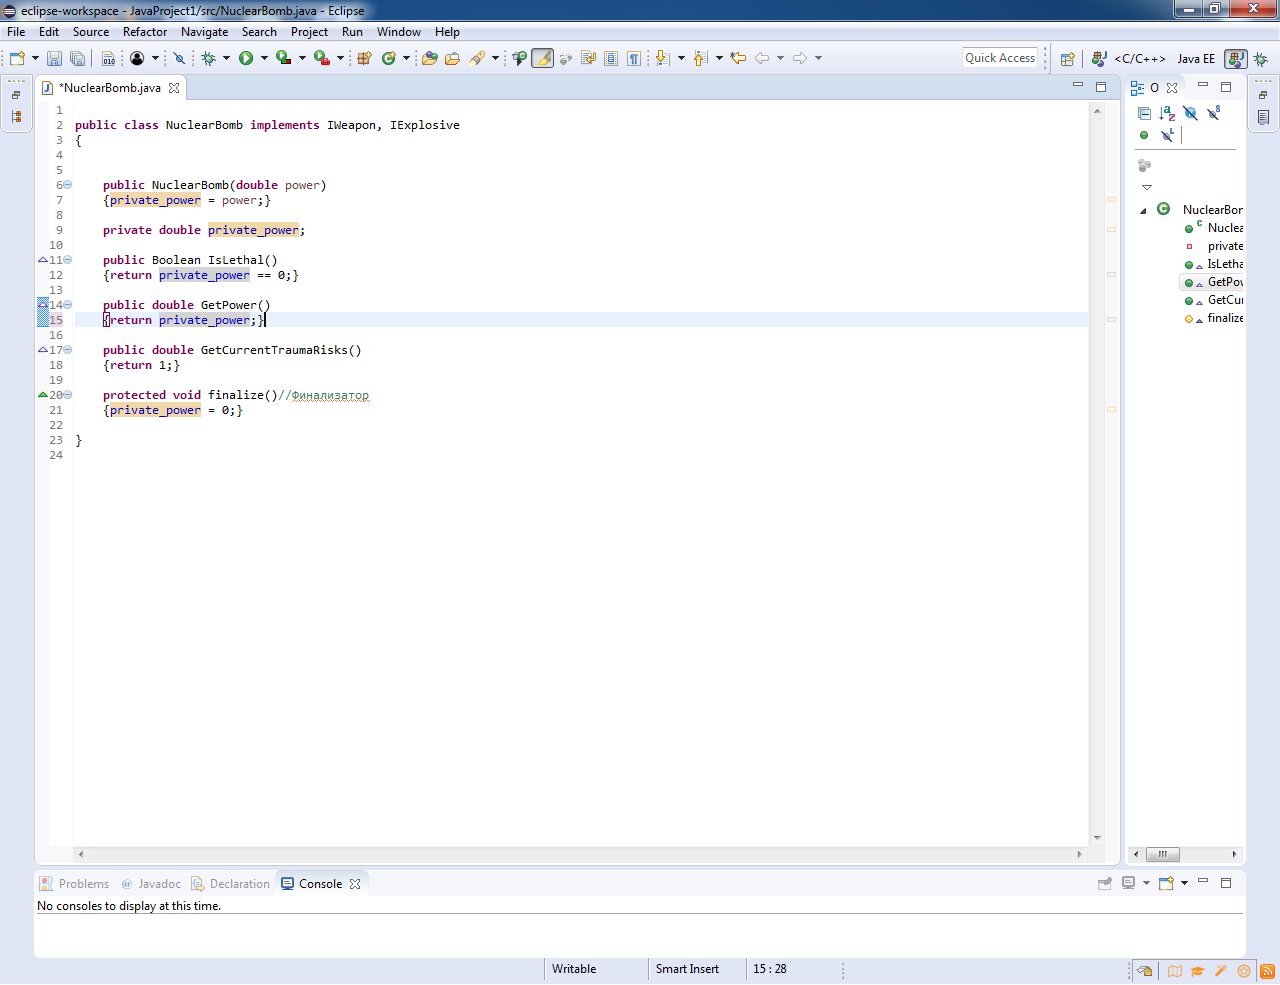
Task: Select the active Java perspective icon
Action: [x=1236, y=59]
